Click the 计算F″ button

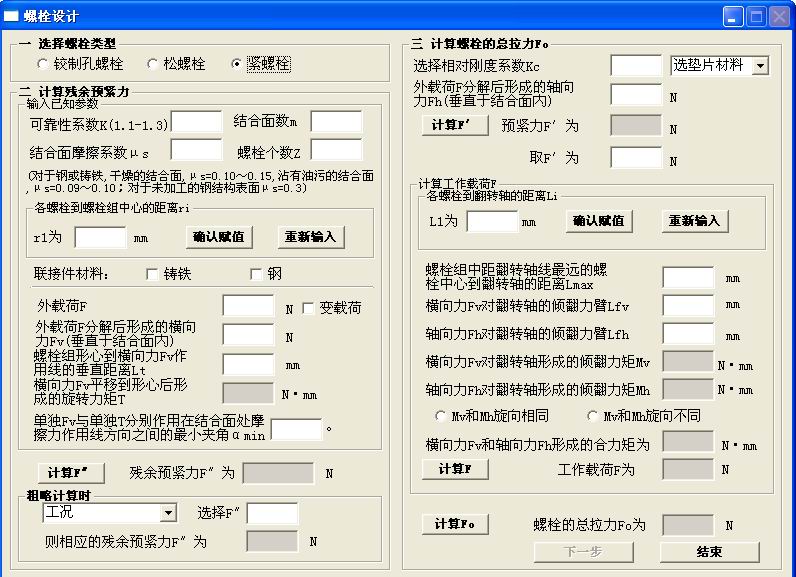click(x=72, y=473)
